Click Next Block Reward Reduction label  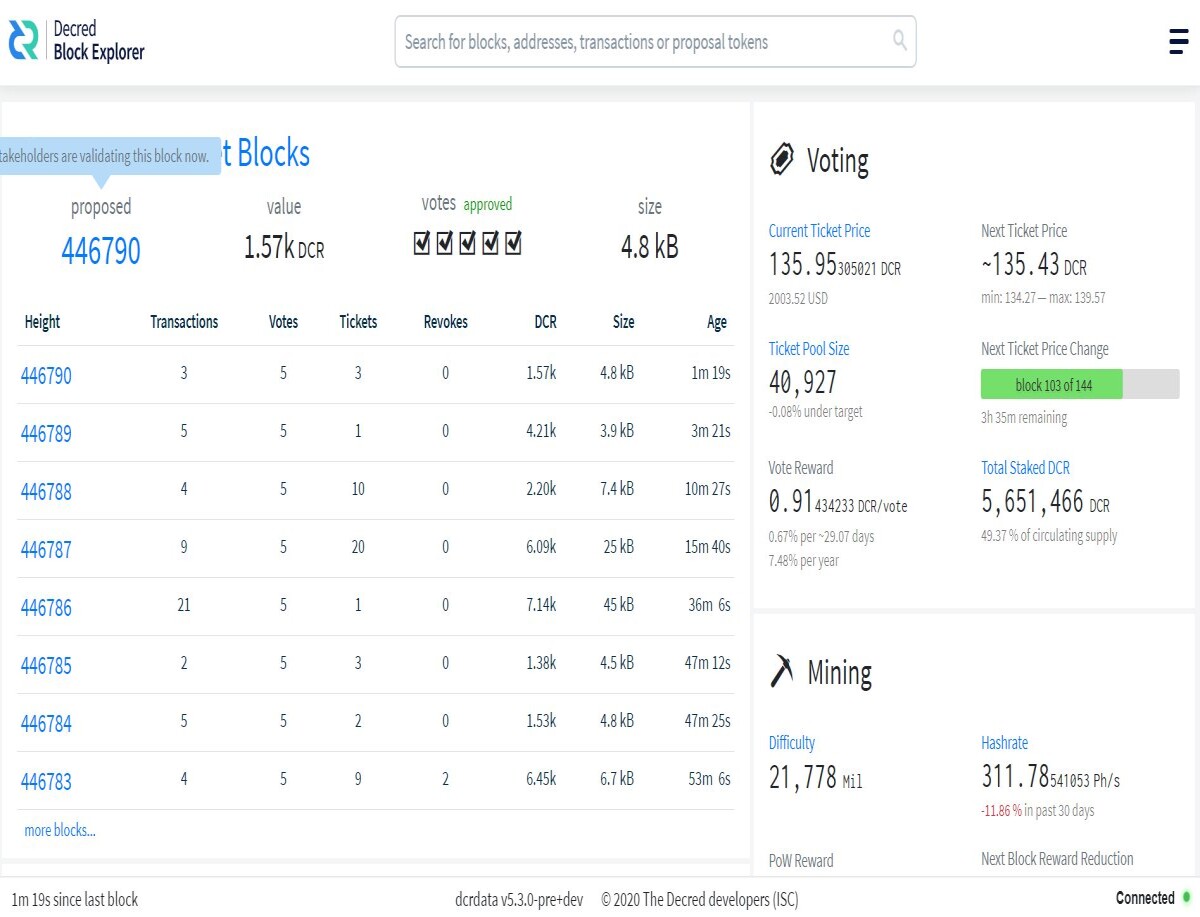(x=1057, y=859)
